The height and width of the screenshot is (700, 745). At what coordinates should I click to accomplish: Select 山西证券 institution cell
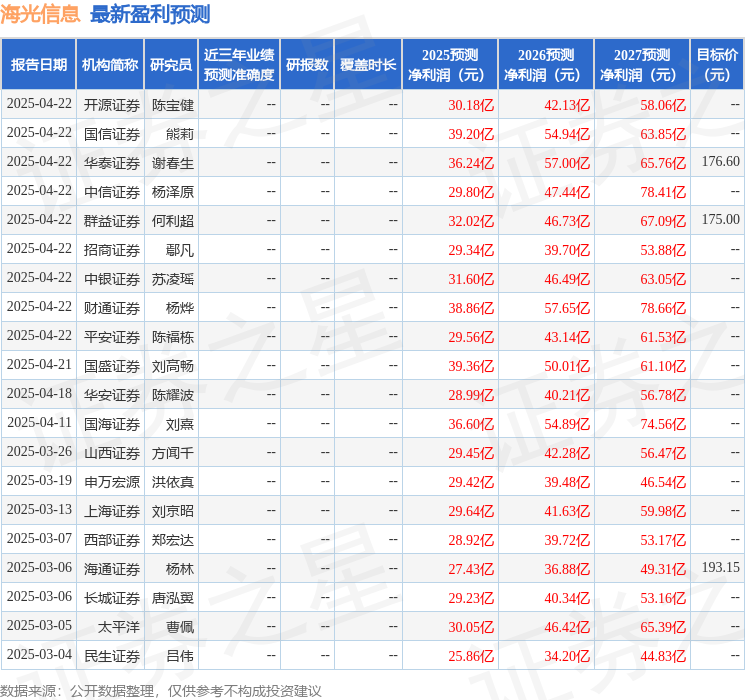point(112,453)
